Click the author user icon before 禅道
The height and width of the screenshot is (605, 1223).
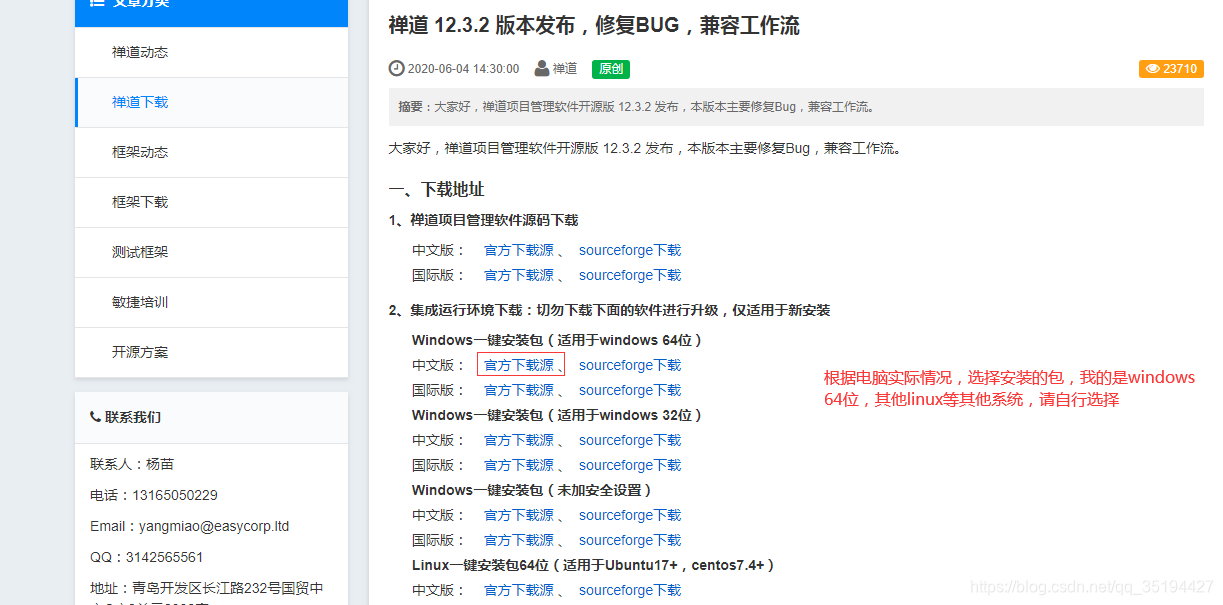tap(542, 68)
